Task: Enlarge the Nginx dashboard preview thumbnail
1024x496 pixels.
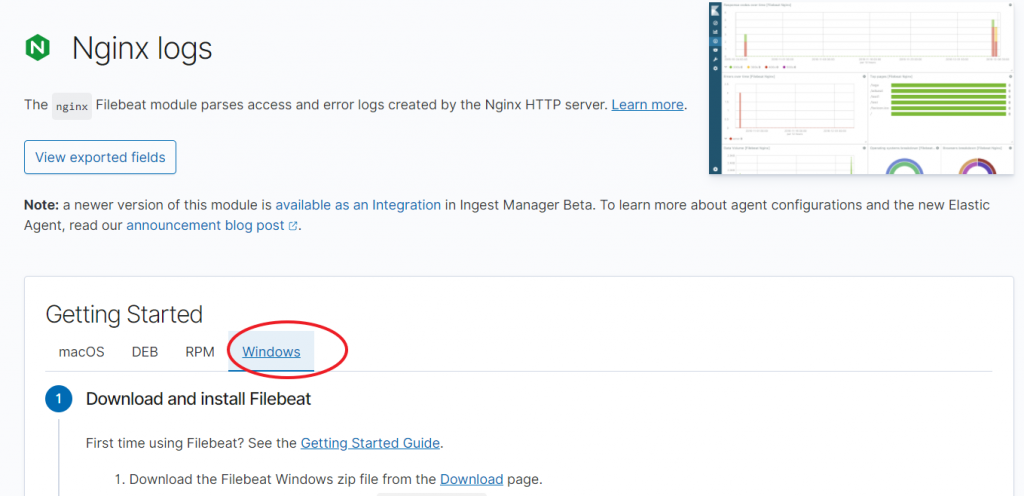Action: 861,87
